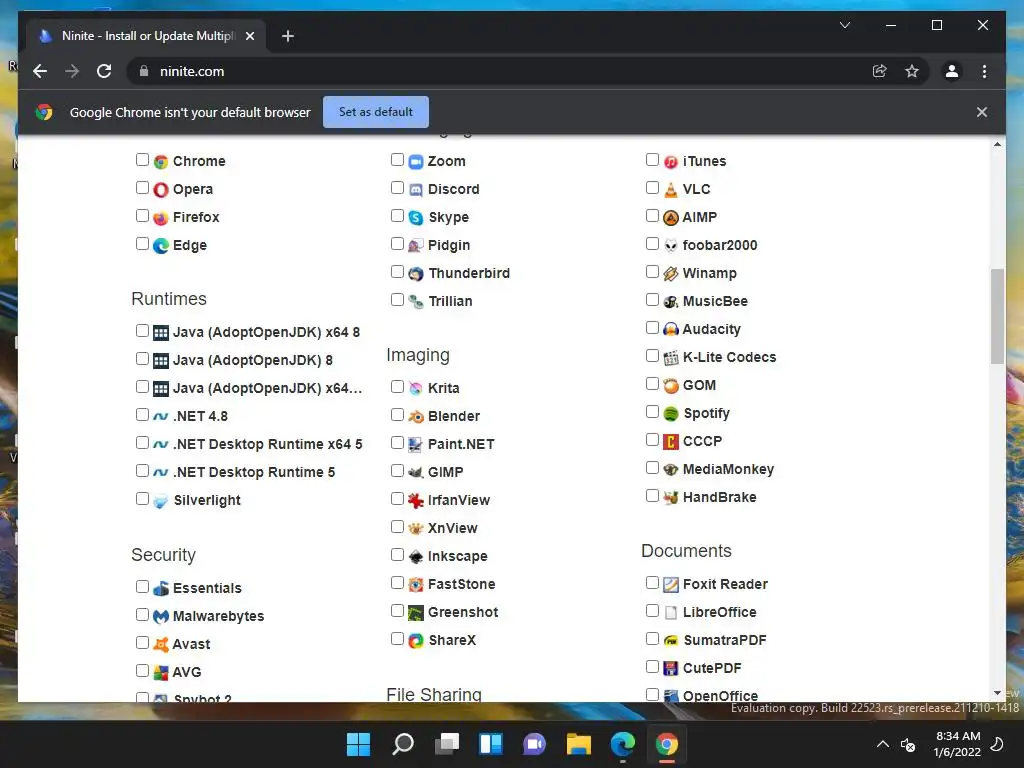Click the Spotify app icon
Screen dimensions: 1024x768
tap(671, 413)
